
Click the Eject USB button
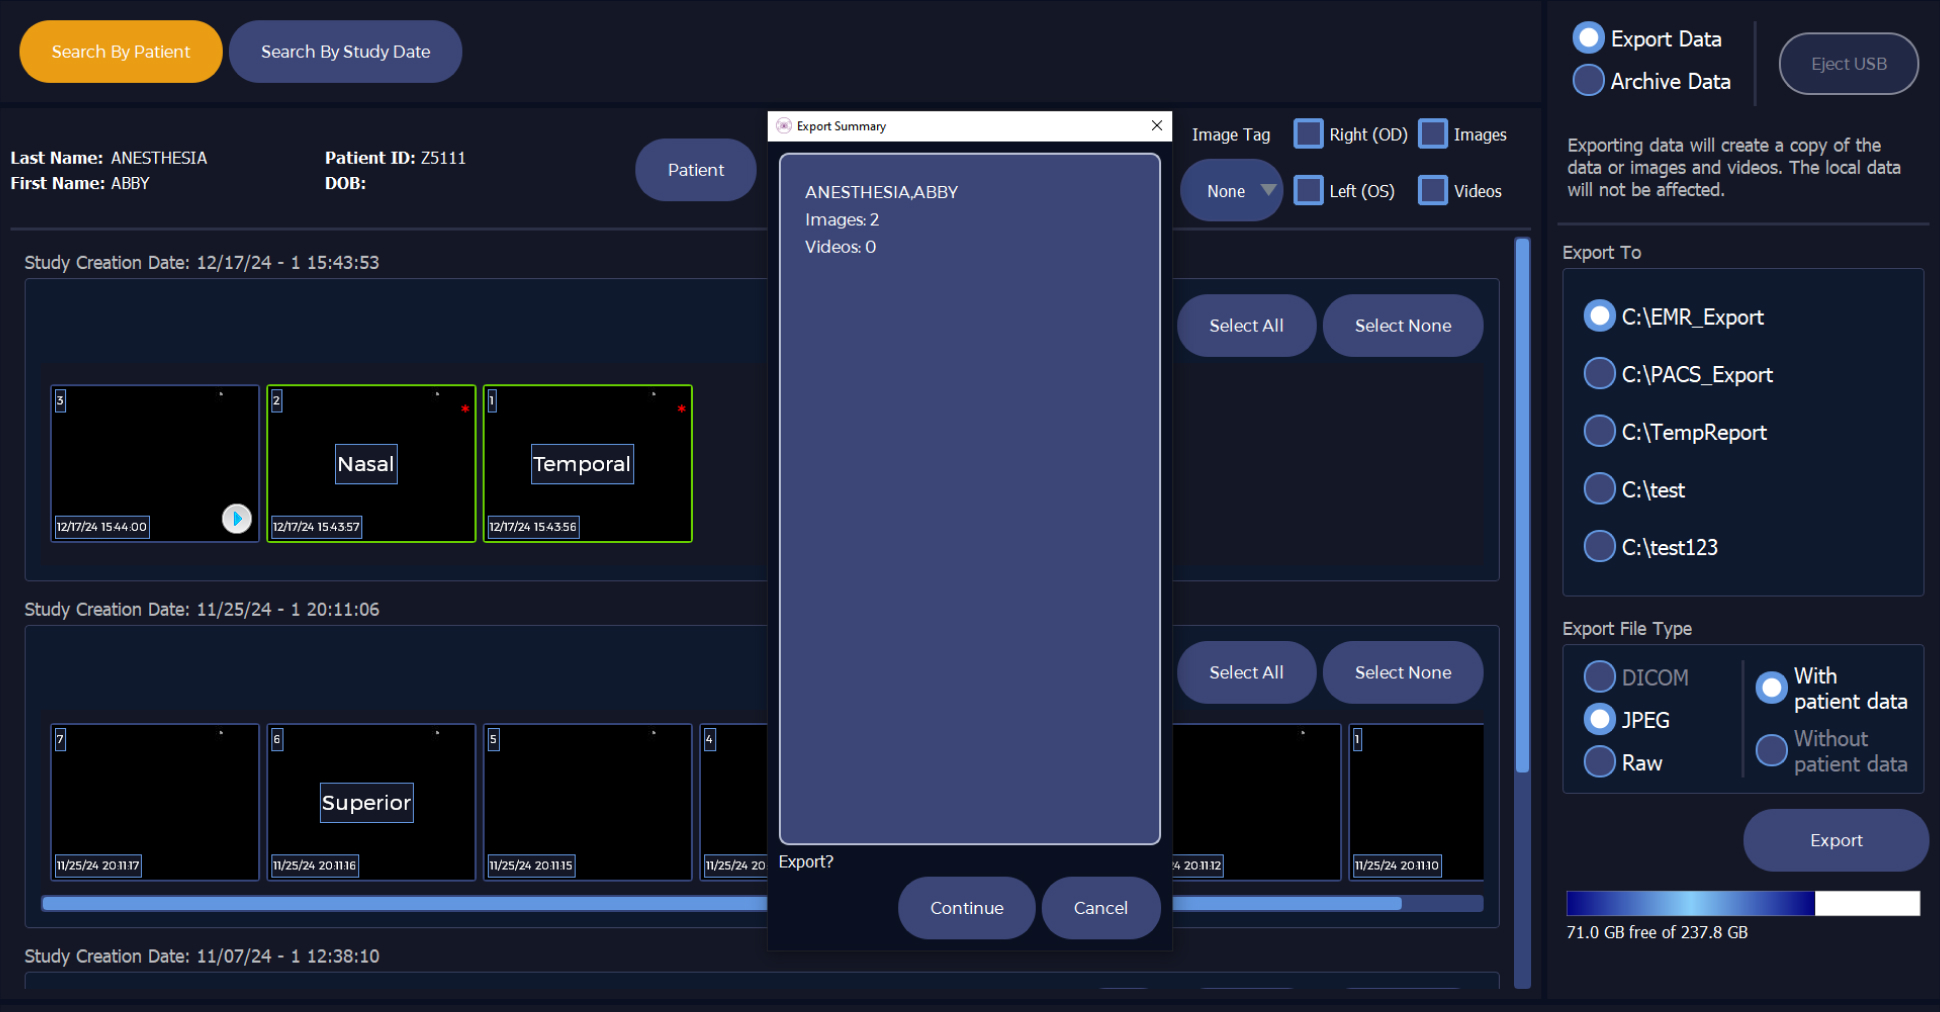coord(1848,64)
